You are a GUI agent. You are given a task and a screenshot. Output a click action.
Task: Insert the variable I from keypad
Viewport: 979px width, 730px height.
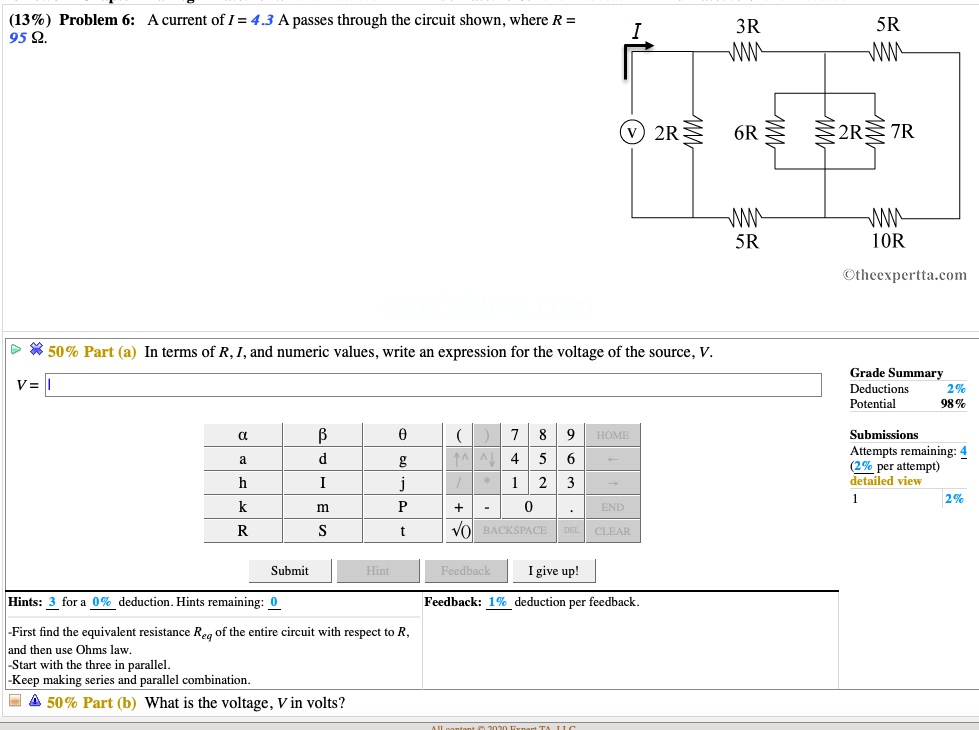(x=323, y=483)
